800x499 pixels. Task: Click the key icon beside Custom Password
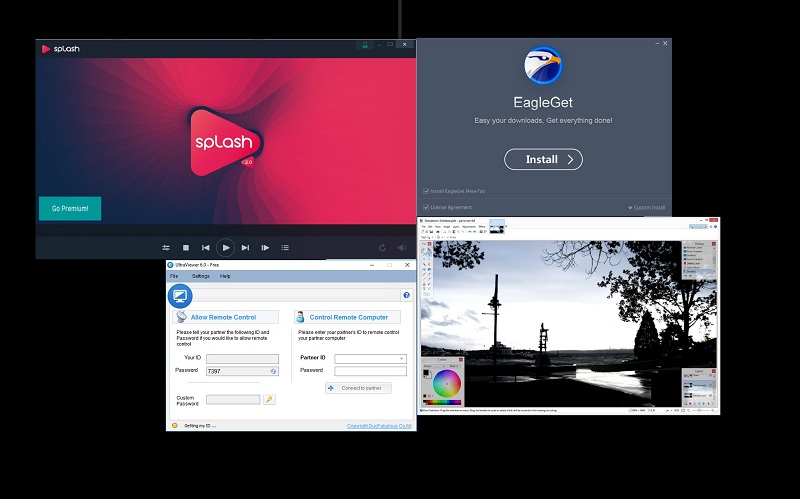[269, 399]
